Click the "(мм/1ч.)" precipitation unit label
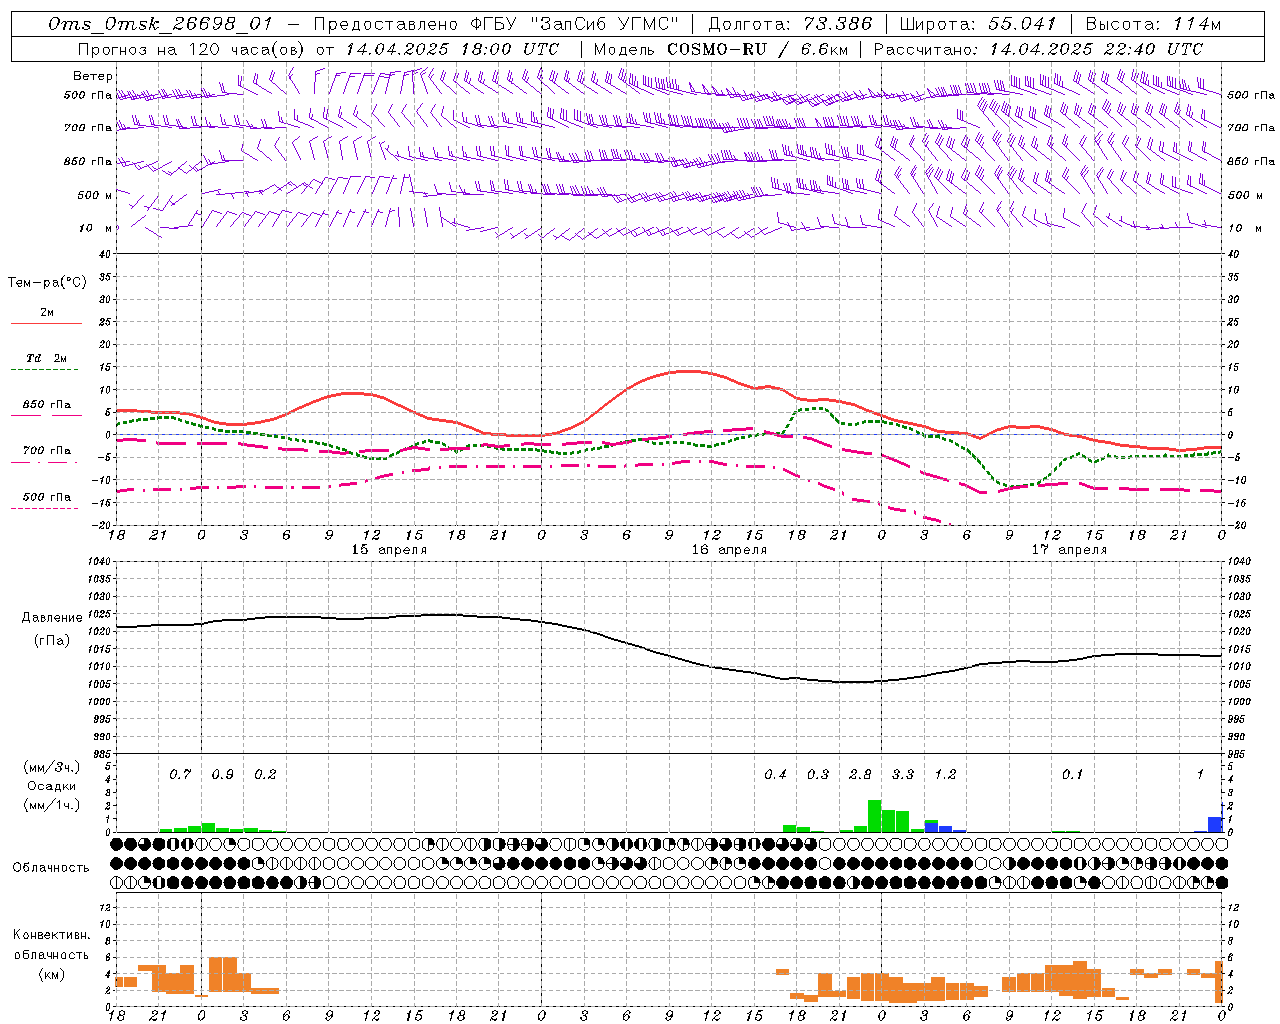 point(51,805)
